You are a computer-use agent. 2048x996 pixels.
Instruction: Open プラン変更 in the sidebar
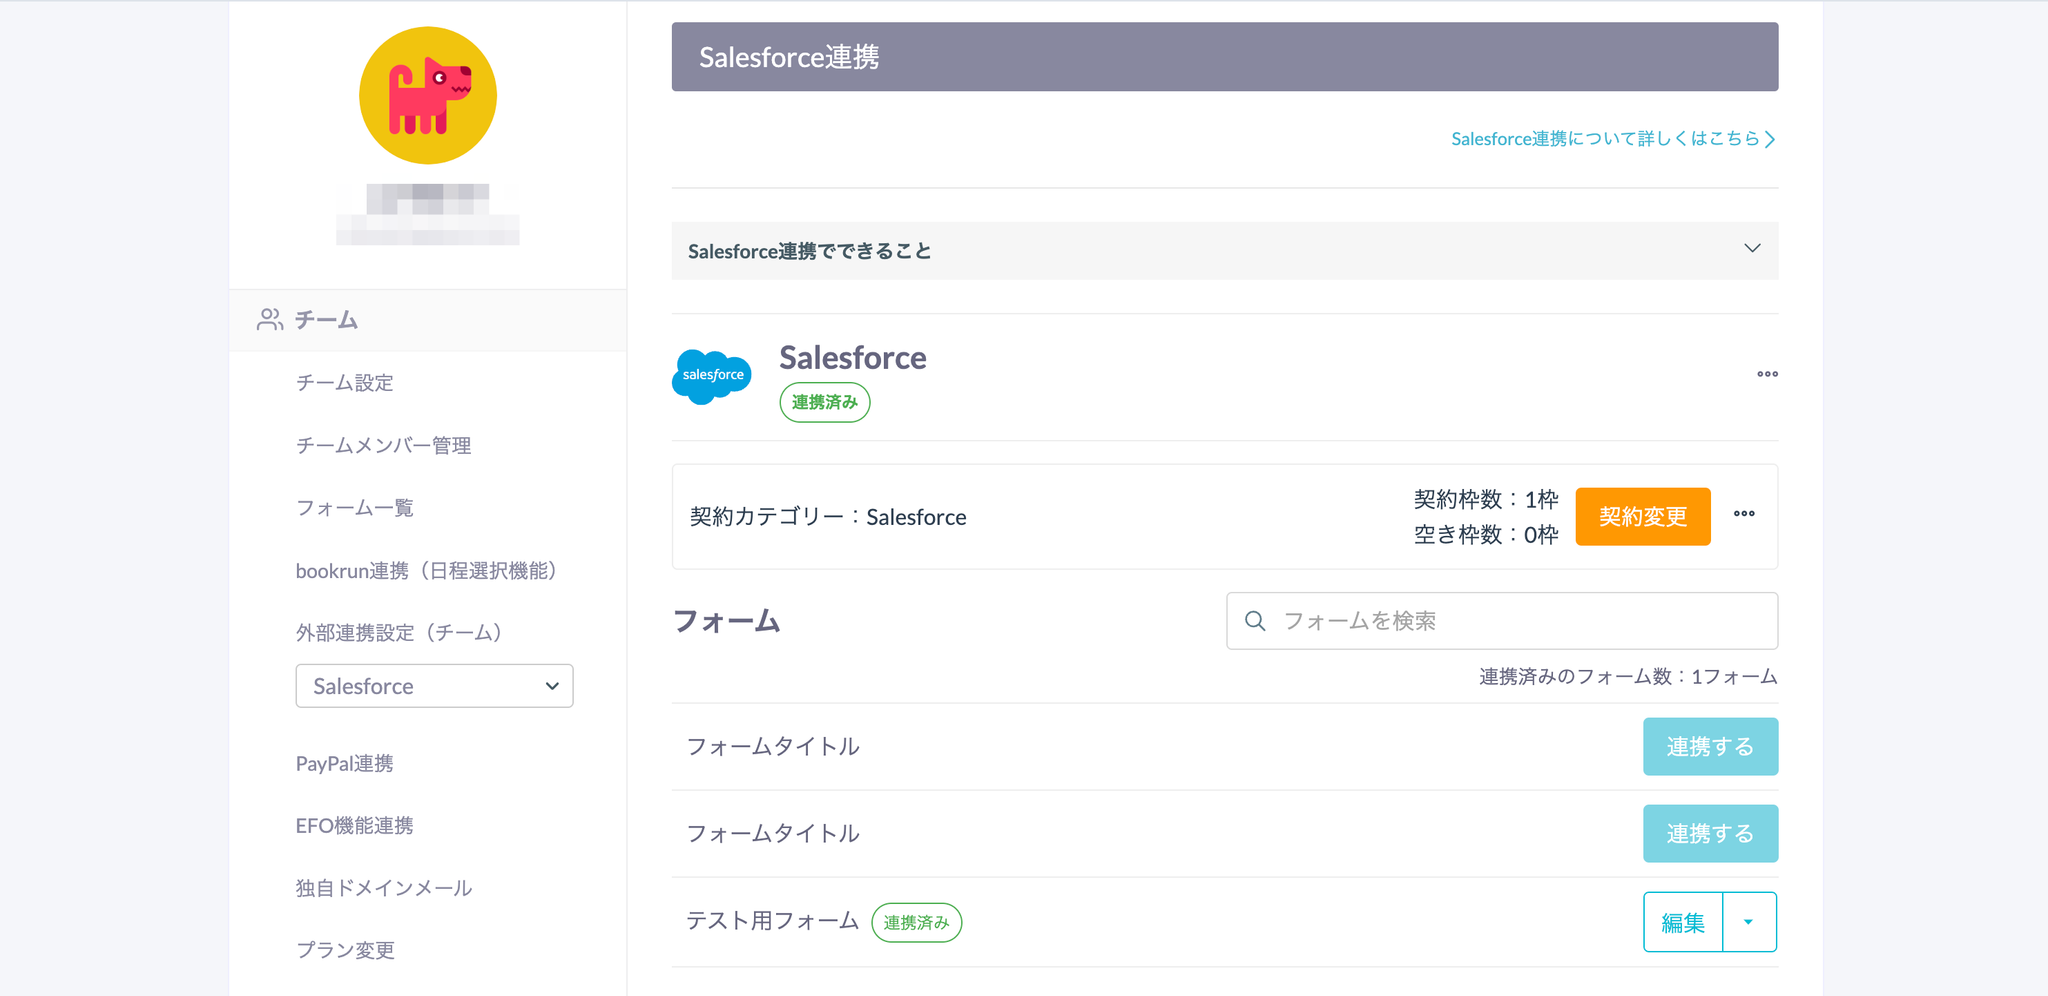345,950
